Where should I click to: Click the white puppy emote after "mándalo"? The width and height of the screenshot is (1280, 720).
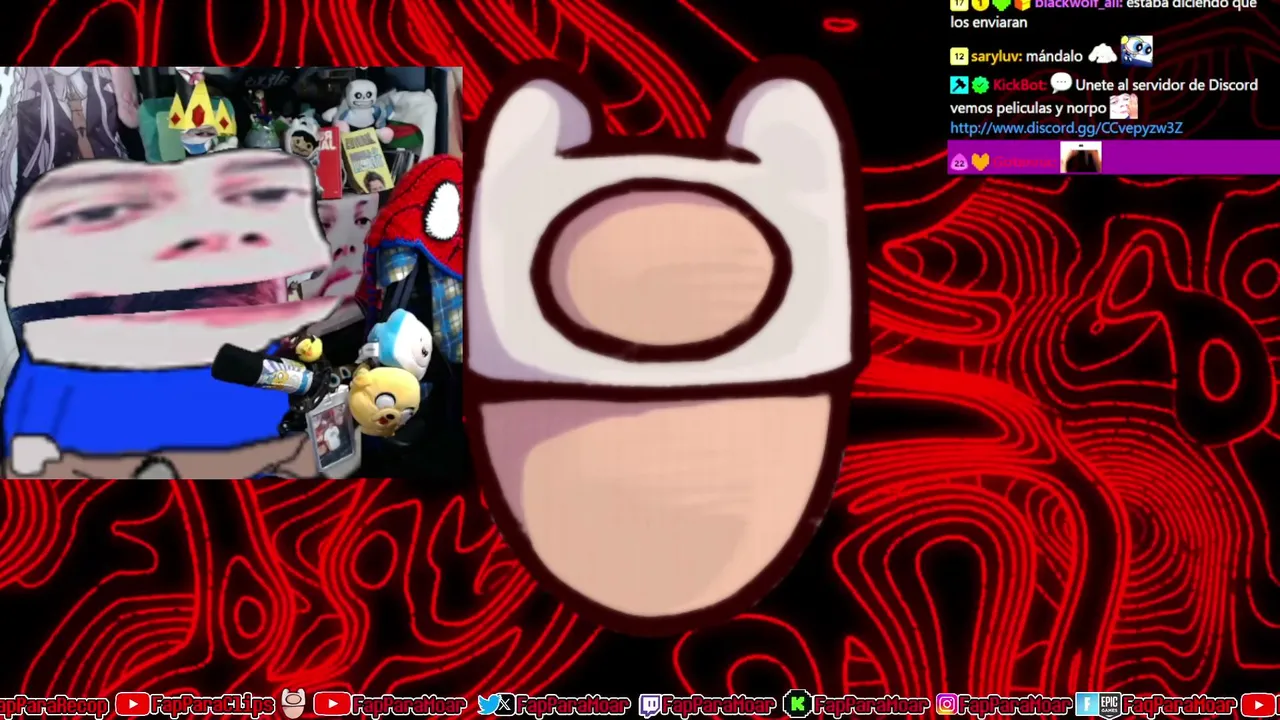pyautogui.click(x=1102, y=54)
